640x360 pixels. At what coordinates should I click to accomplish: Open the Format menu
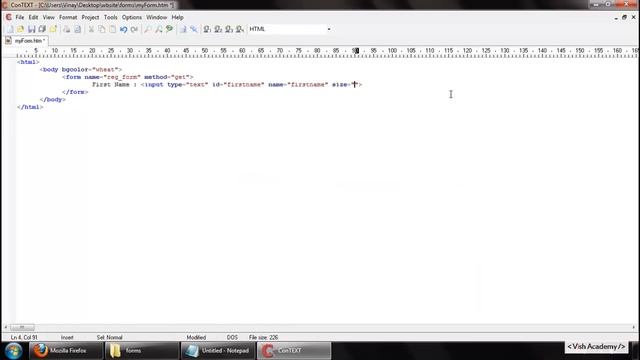pos(68,18)
